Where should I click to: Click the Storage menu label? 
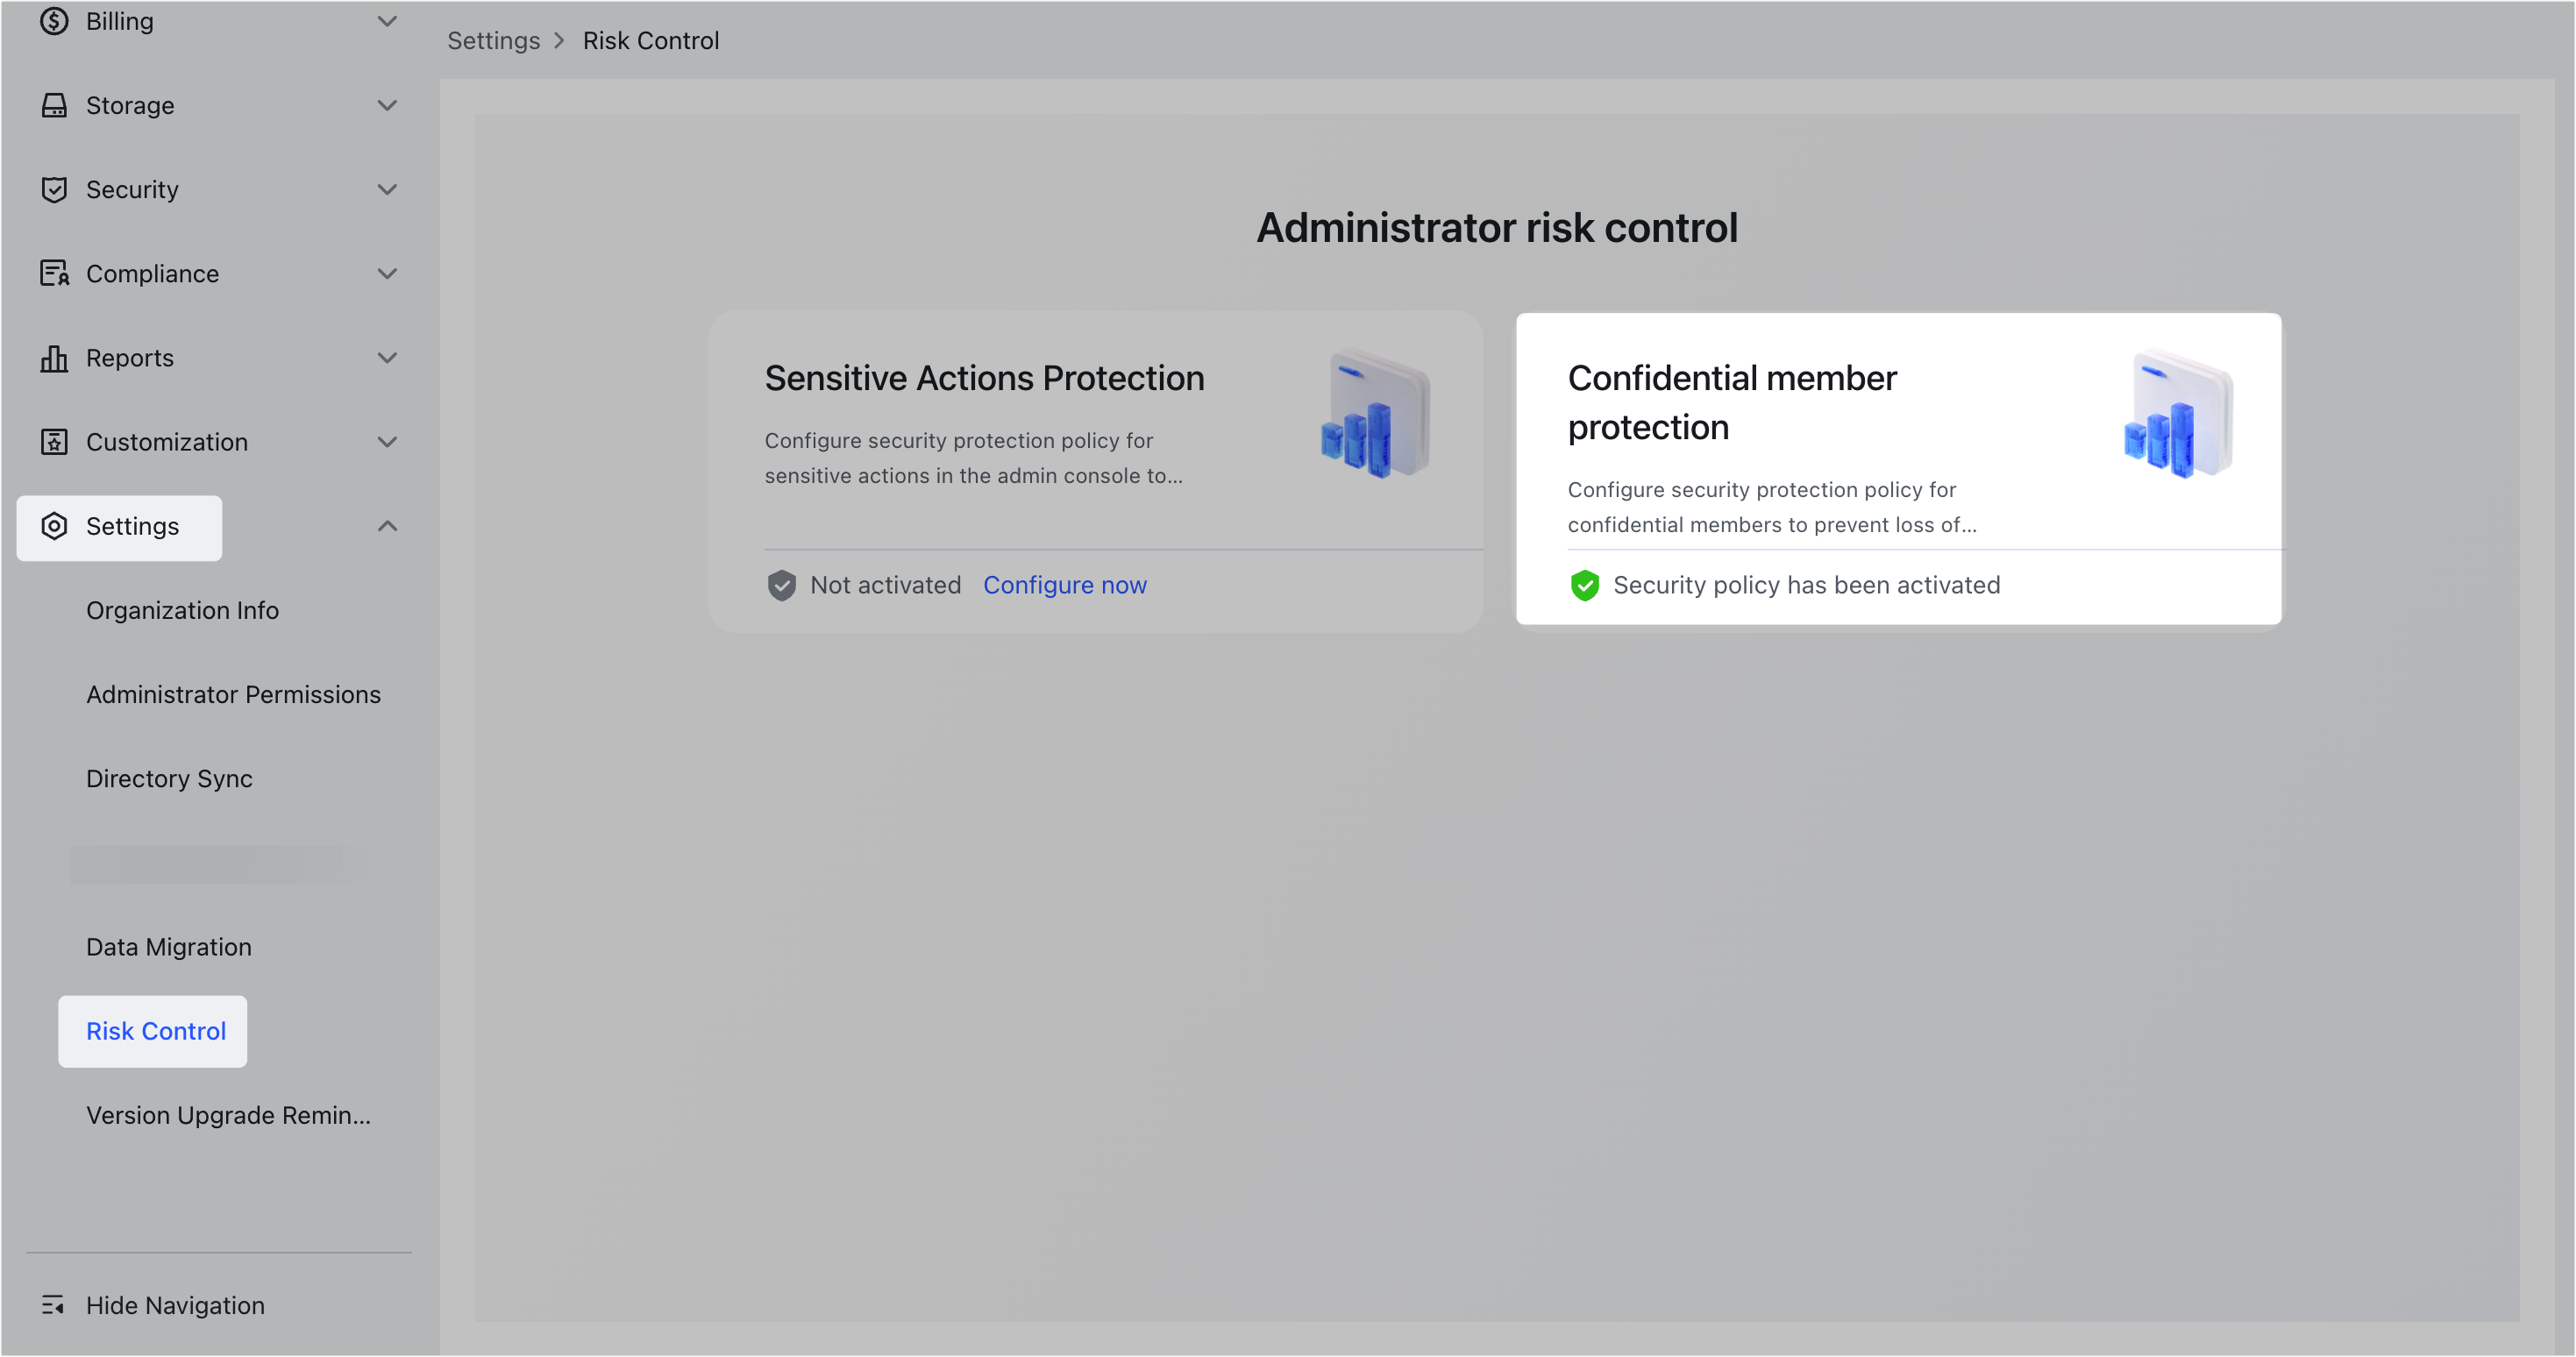pos(130,105)
